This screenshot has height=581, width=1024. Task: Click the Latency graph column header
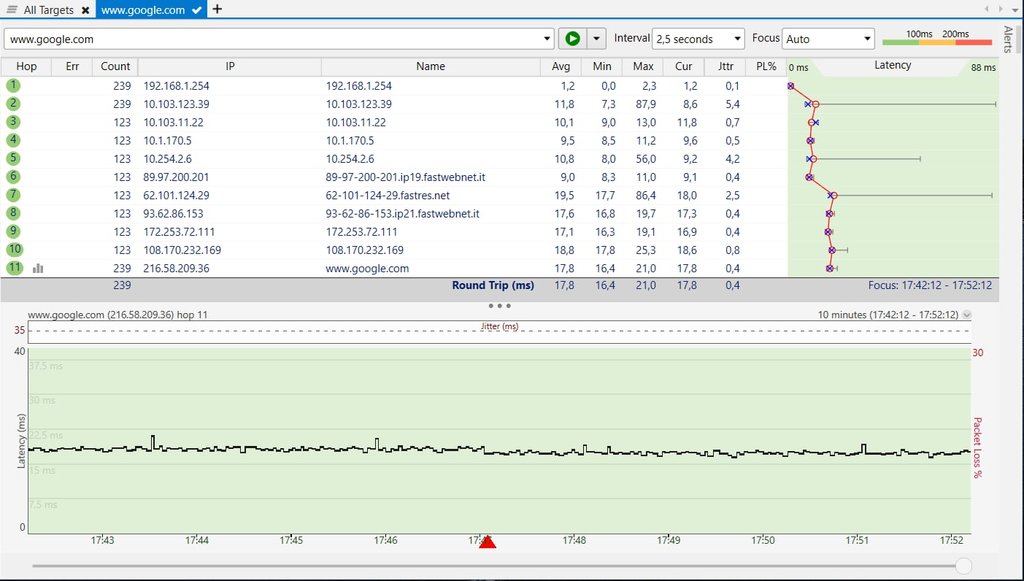(892, 66)
